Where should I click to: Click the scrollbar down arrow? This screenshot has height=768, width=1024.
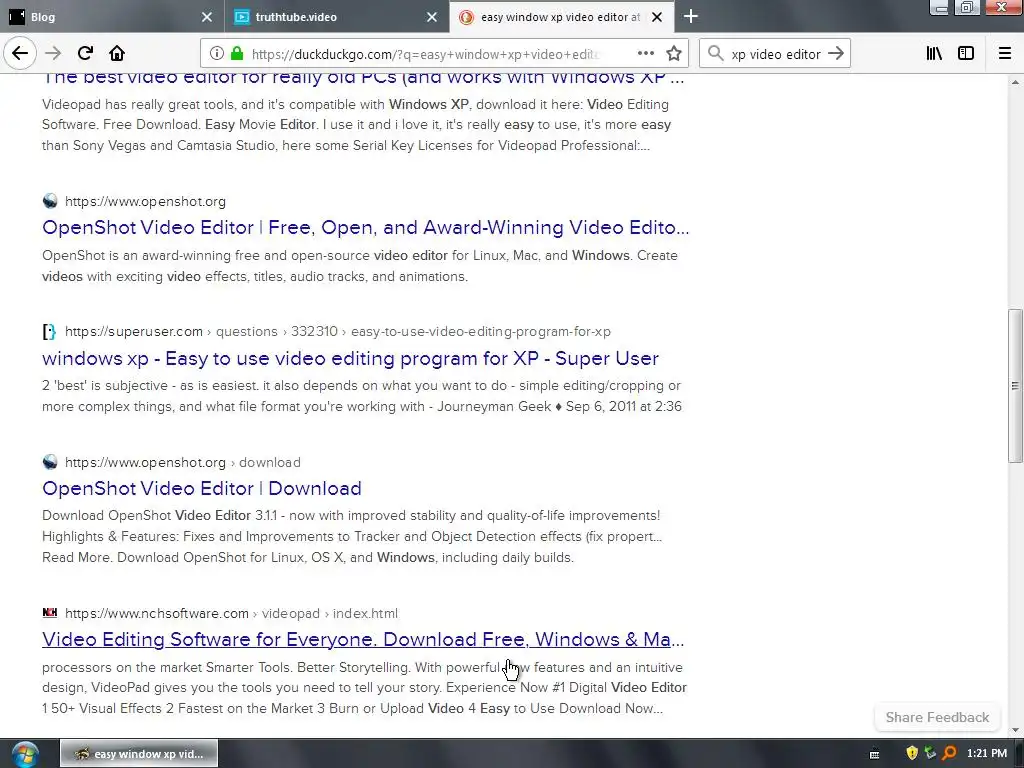[x=1015, y=730]
